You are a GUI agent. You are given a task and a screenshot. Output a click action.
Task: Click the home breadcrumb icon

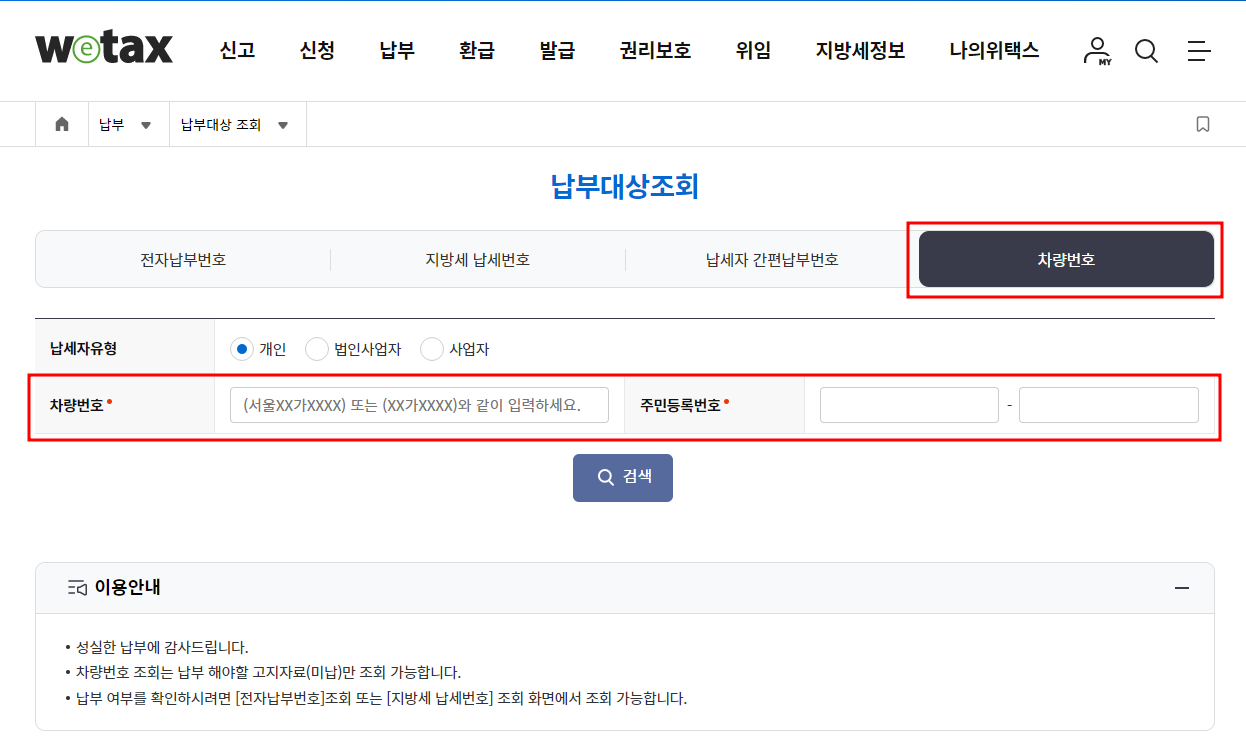coord(61,123)
